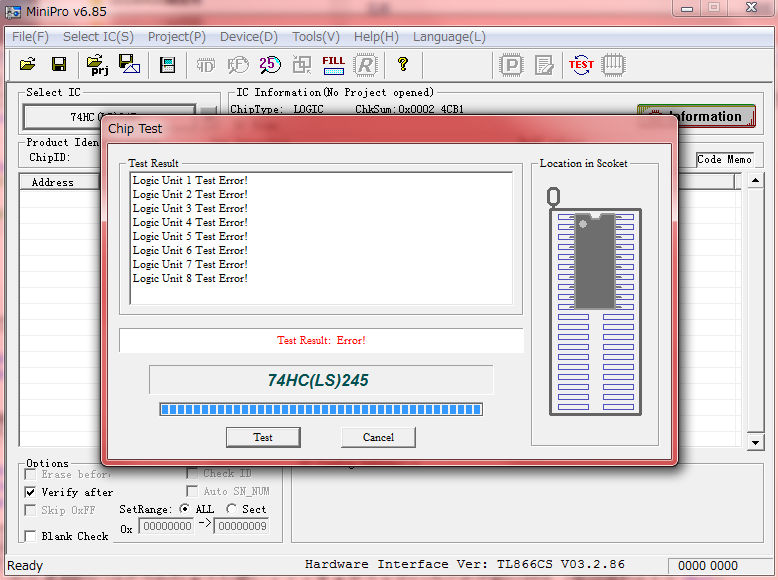The width and height of the screenshot is (778, 580).
Task: Select 'Logic Unit 5 Test Error!' line
Action: (190, 236)
